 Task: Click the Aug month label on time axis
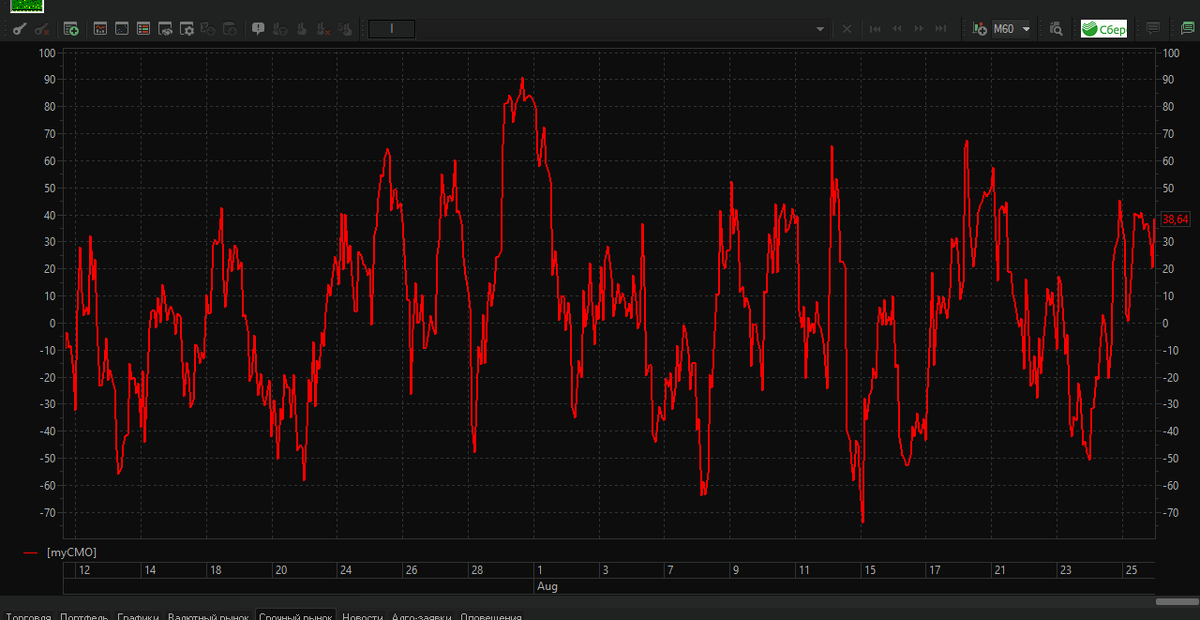pyautogui.click(x=547, y=586)
